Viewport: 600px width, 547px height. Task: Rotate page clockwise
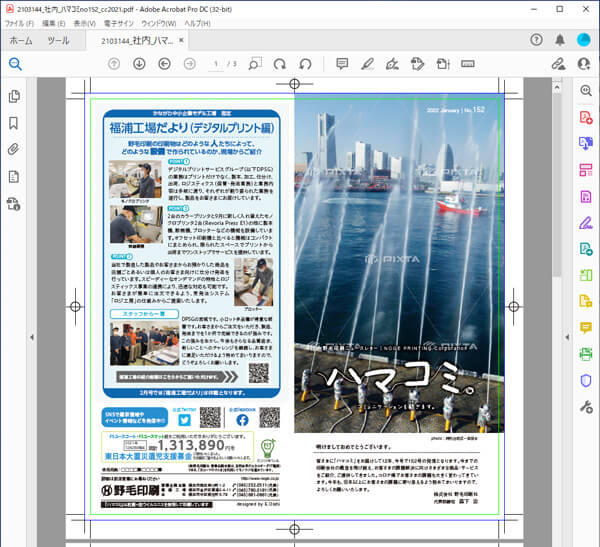[x=280, y=64]
